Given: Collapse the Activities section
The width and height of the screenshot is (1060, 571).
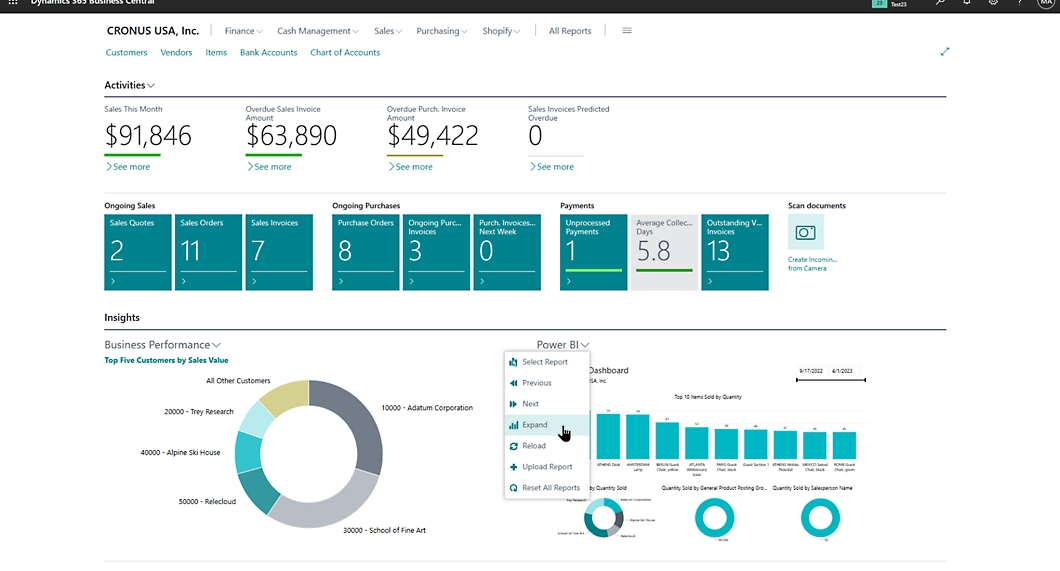Looking at the screenshot, I should (129, 85).
